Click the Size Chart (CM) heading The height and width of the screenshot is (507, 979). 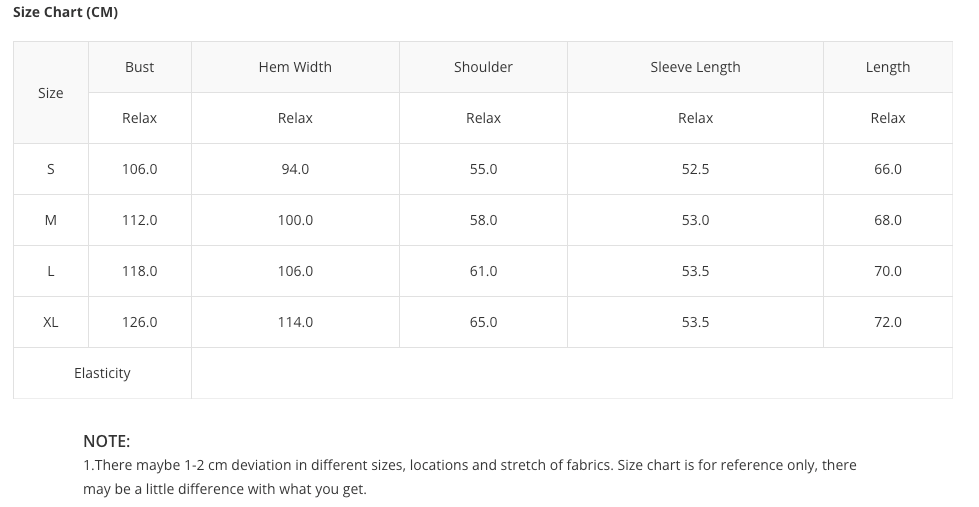point(65,12)
